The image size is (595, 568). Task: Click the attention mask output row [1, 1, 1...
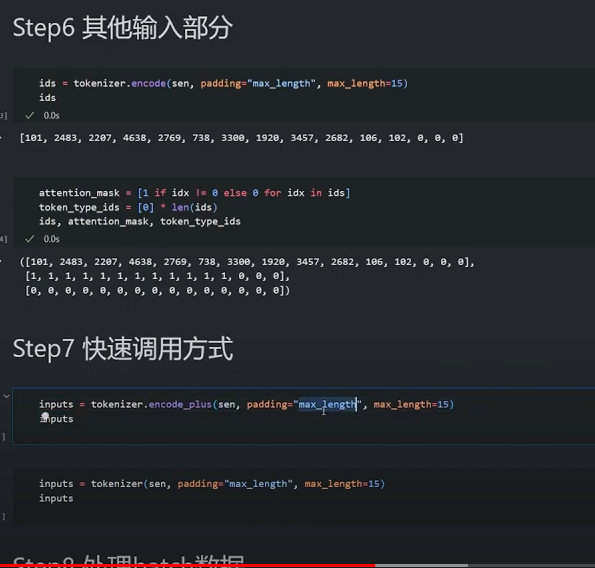pos(157,276)
